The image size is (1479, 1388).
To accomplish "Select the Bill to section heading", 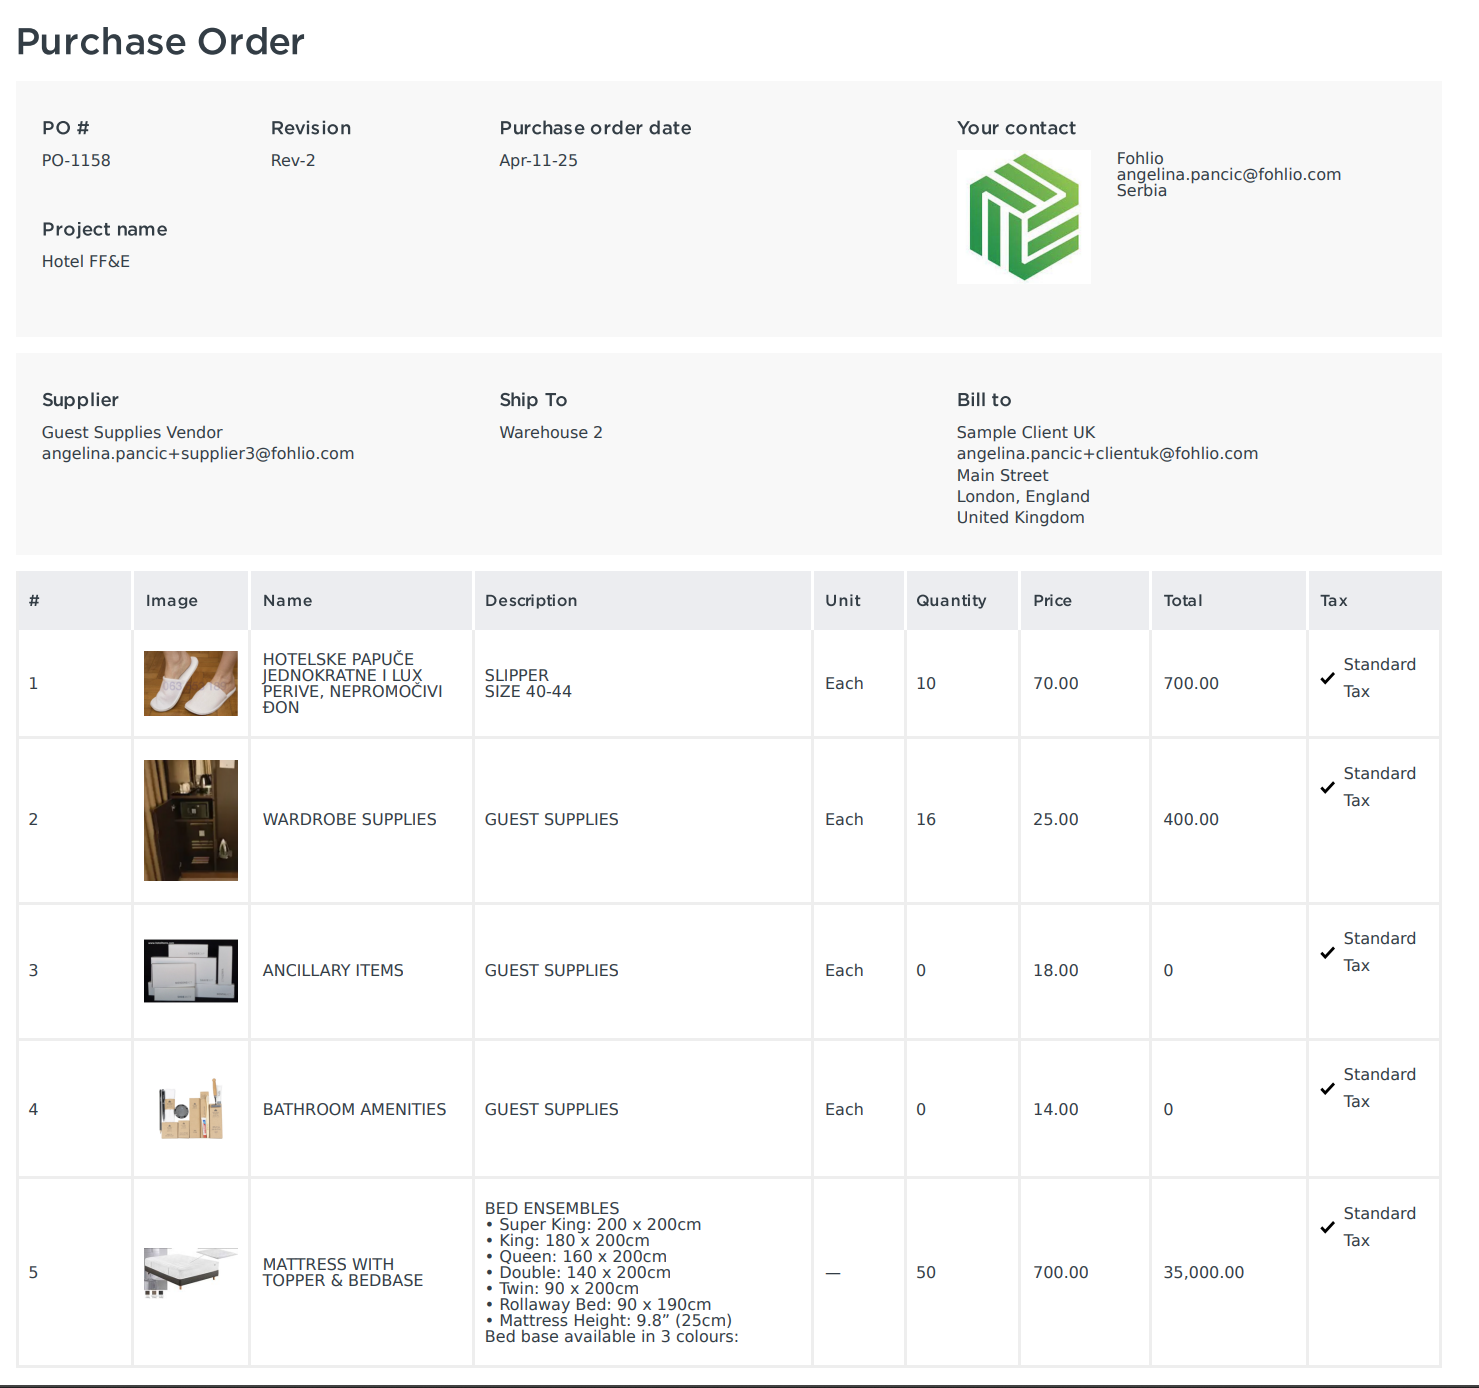I will (984, 399).
